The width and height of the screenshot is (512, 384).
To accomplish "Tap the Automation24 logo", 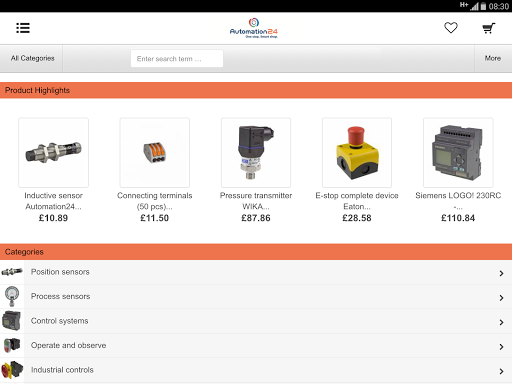I will (x=254, y=28).
